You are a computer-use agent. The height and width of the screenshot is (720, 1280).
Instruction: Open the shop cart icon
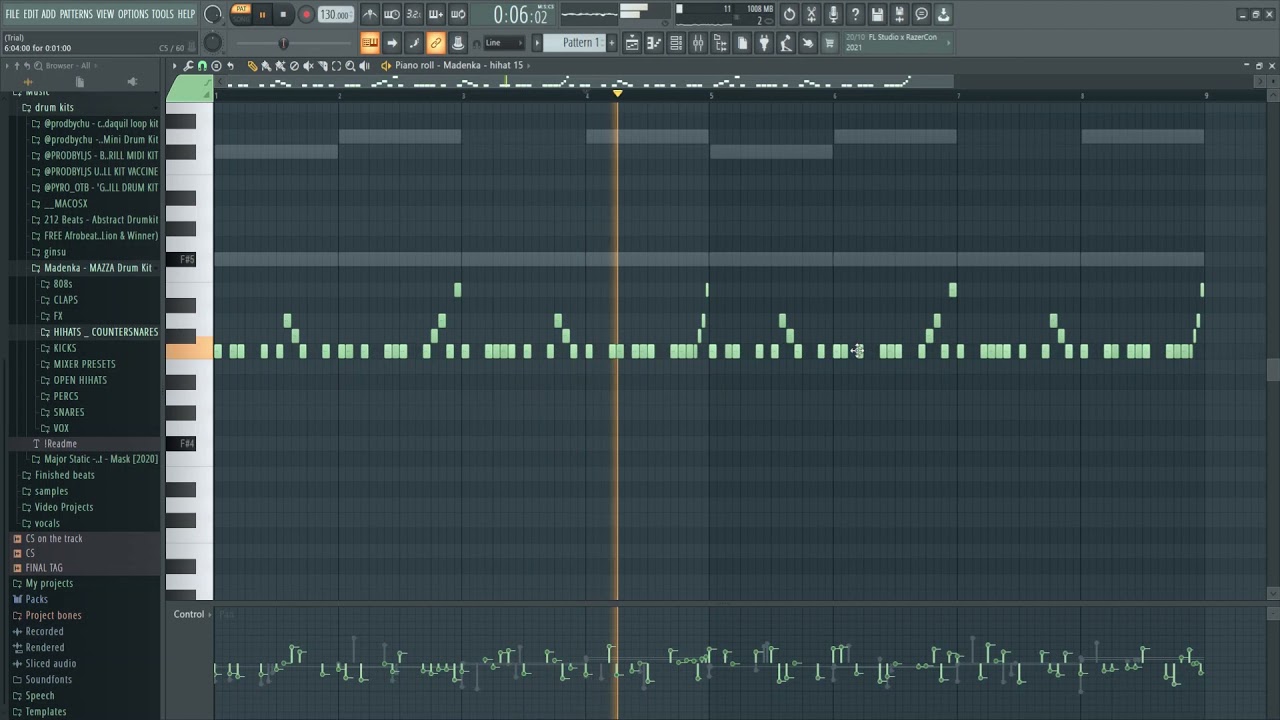829,43
